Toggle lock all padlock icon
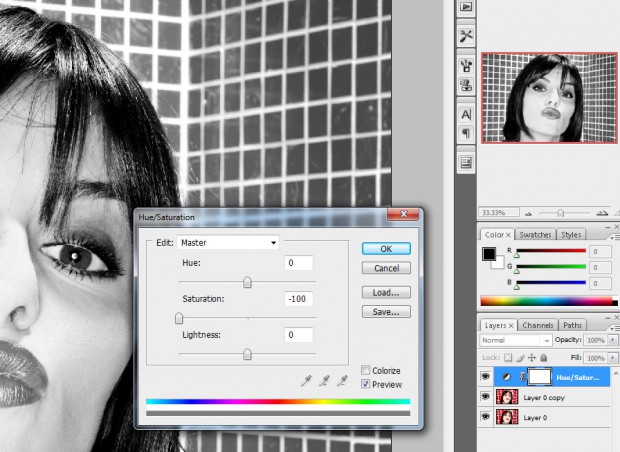 tap(544, 358)
